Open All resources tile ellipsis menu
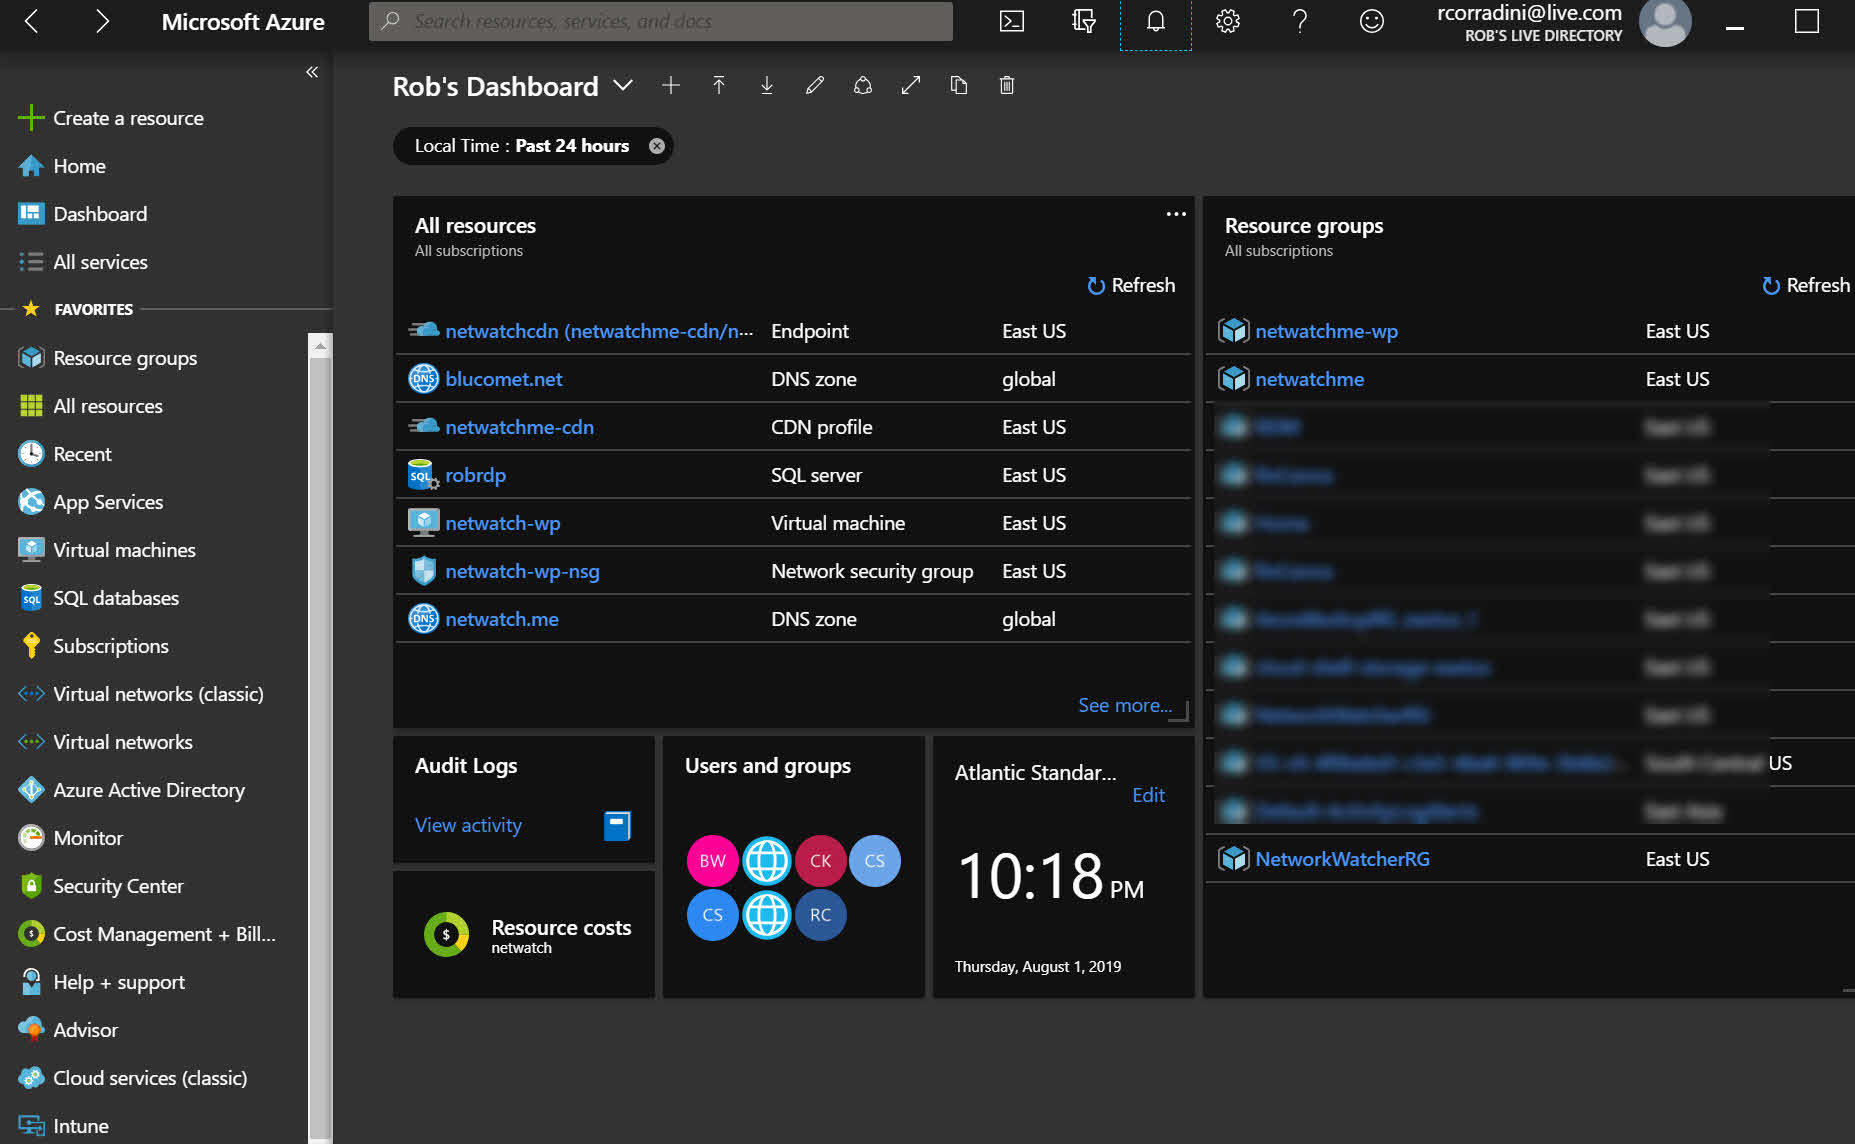This screenshot has width=1855, height=1144. [x=1176, y=214]
